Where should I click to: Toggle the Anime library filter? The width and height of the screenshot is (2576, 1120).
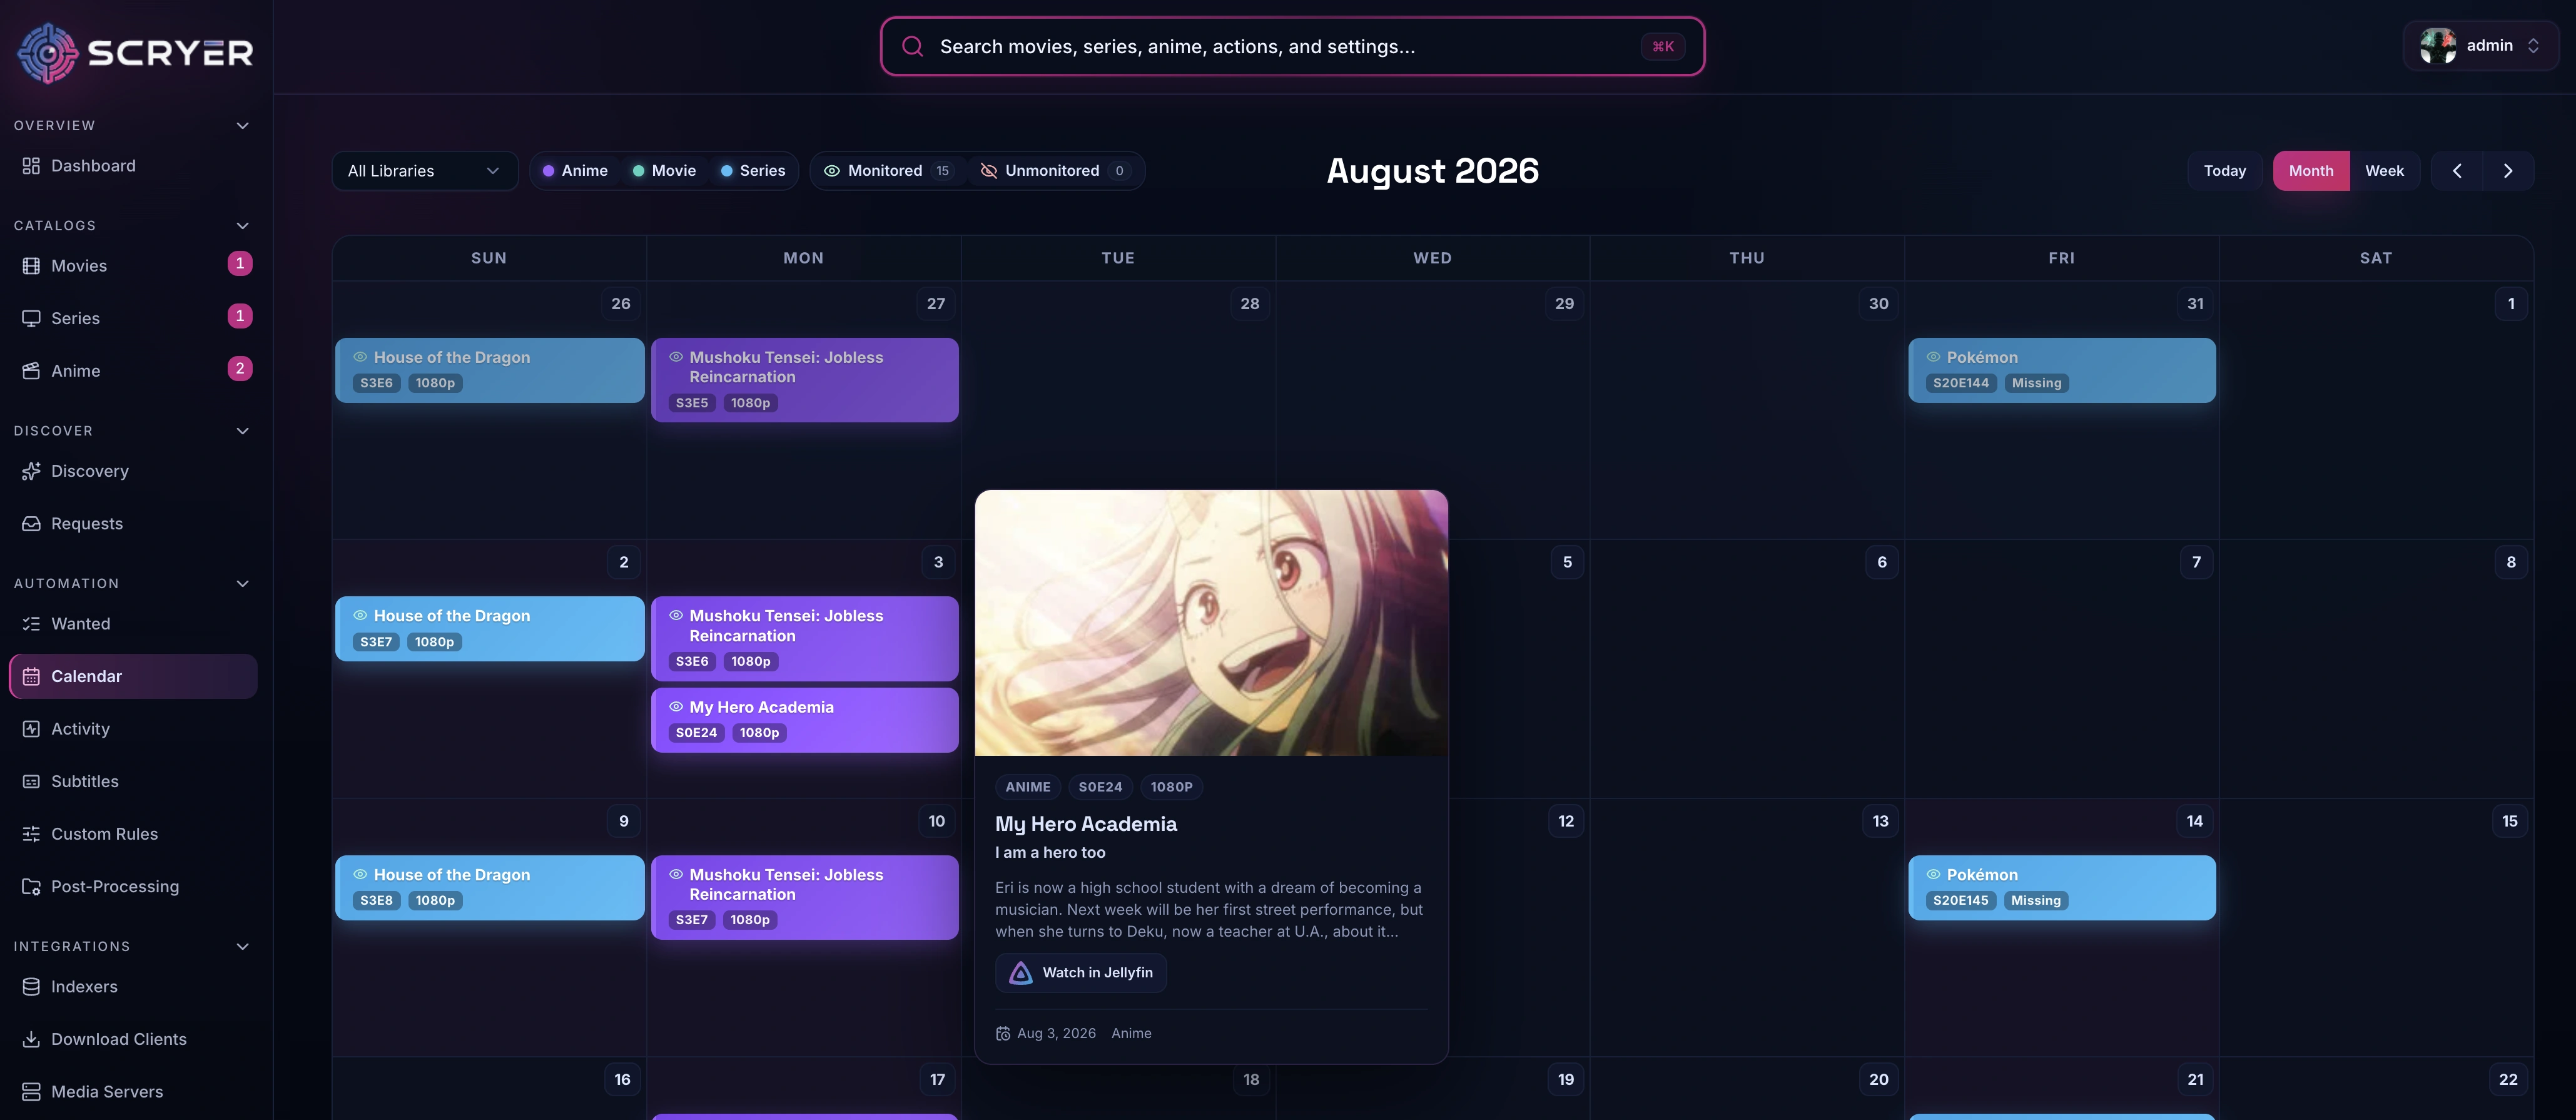point(575,171)
